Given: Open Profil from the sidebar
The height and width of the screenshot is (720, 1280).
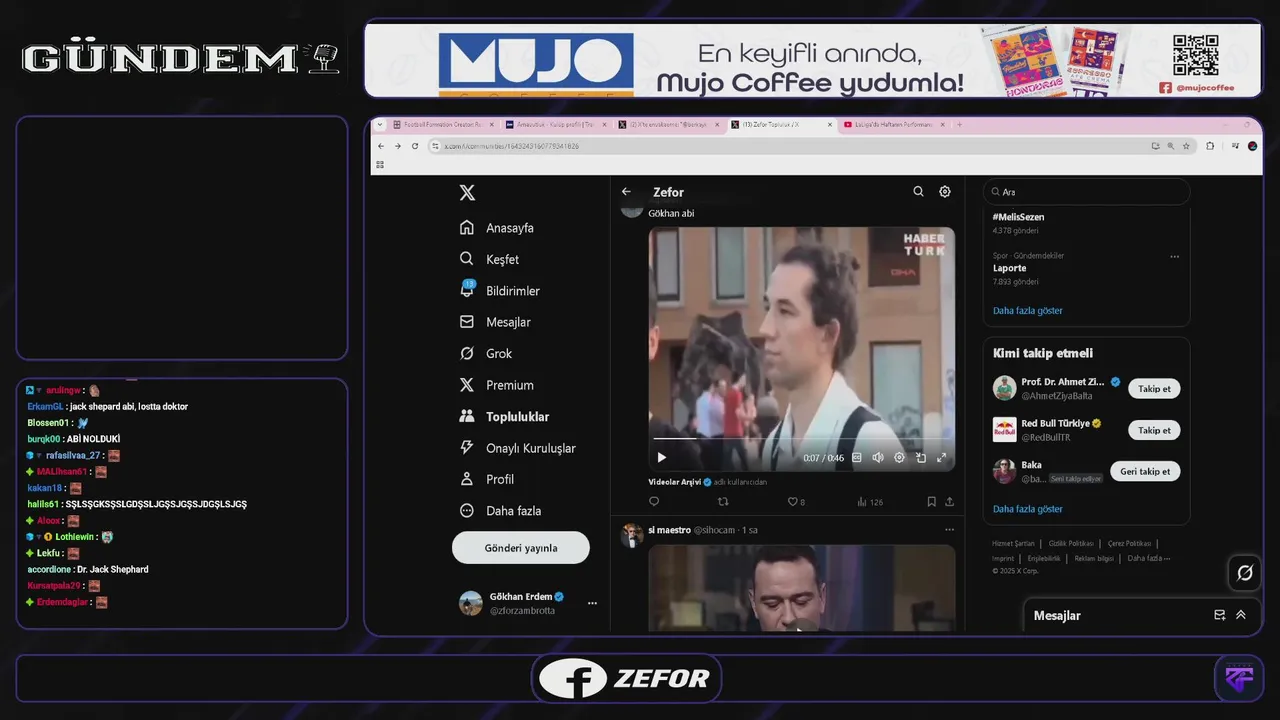Looking at the screenshot, I should (x=486, y=479).
